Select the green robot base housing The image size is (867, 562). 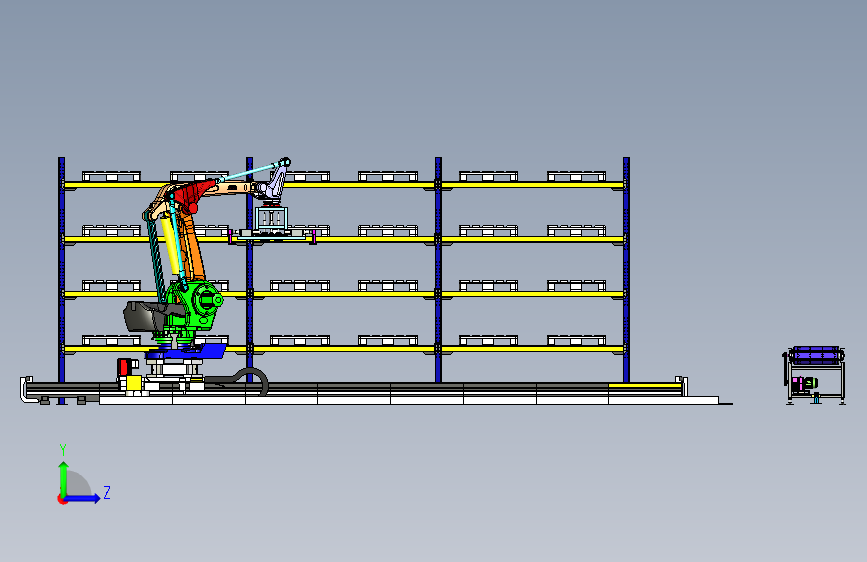click(x=194, y=310)
